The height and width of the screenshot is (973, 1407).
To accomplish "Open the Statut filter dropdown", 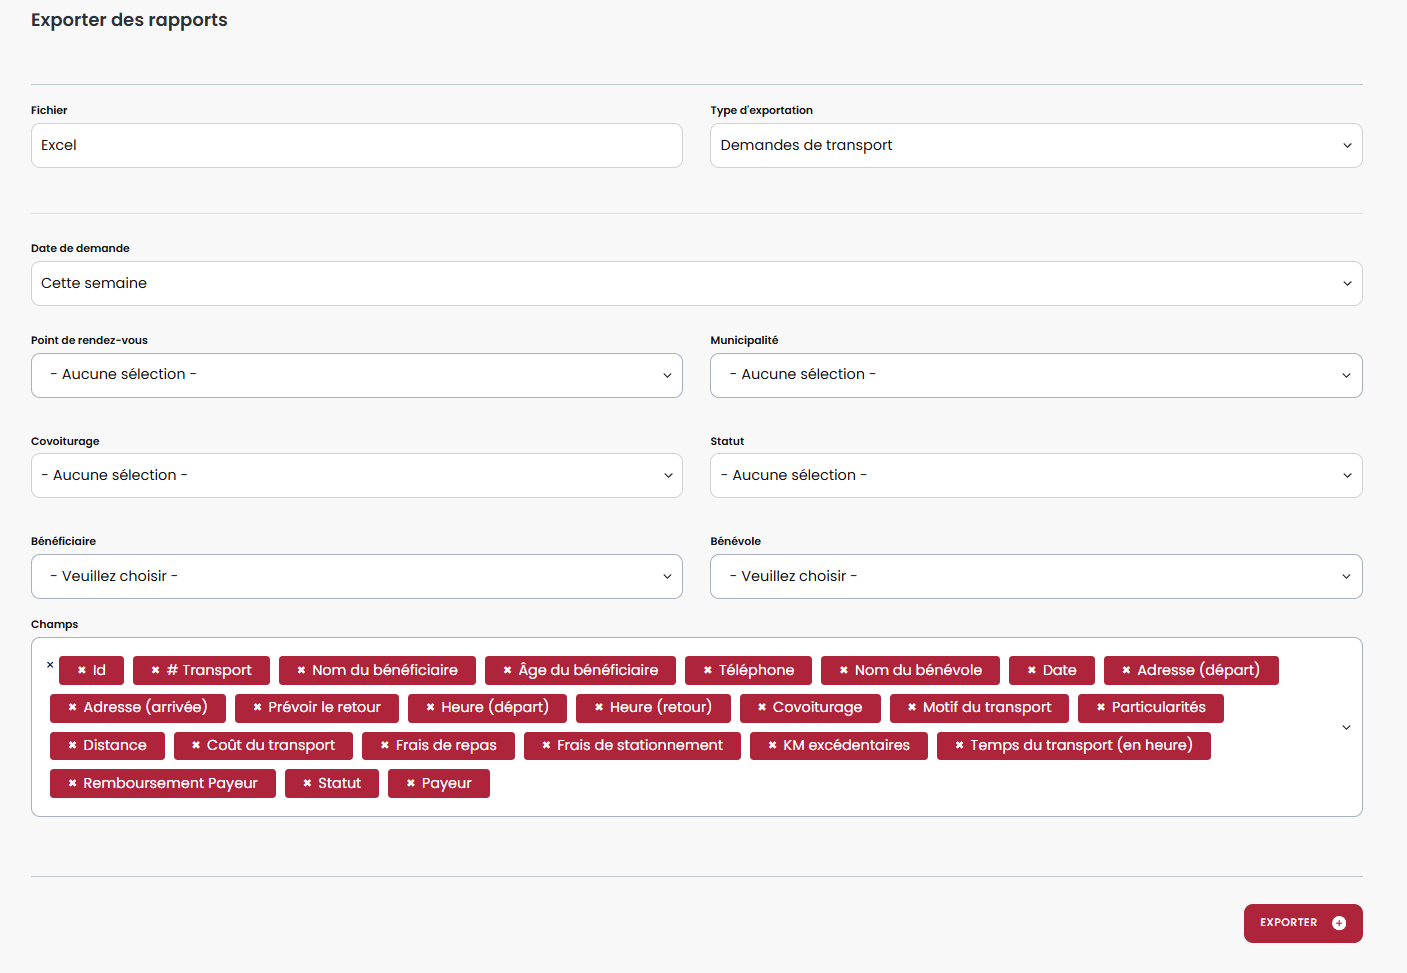I will coord(1035,476).
